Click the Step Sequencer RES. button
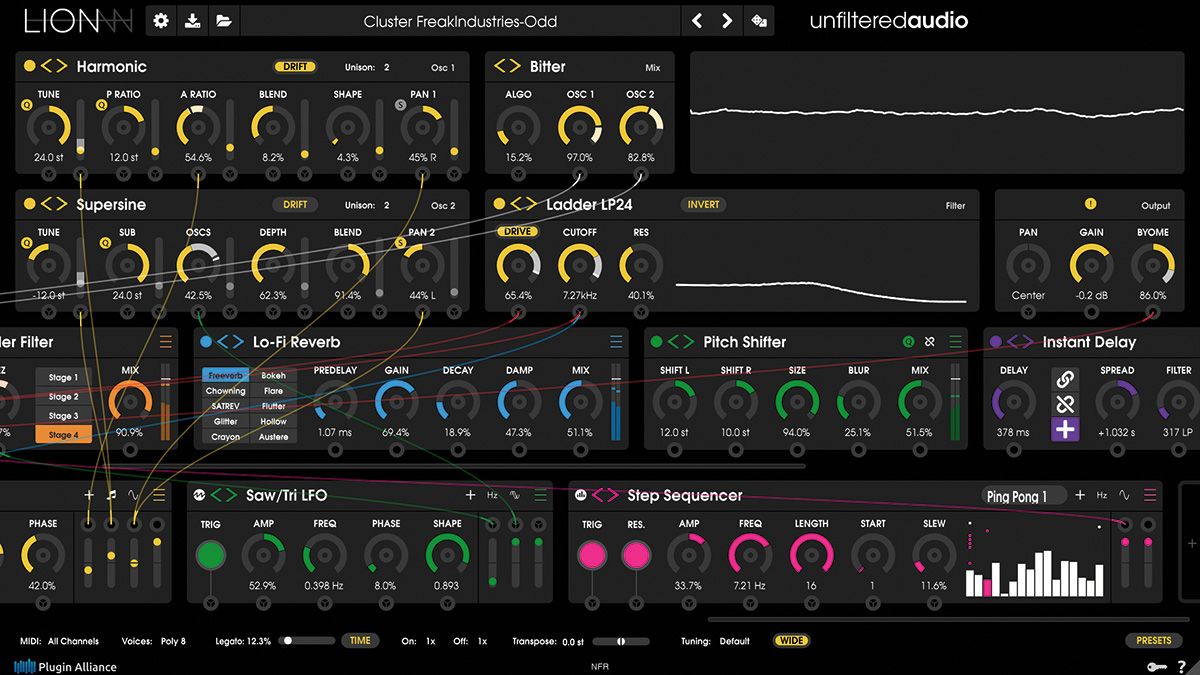 point(636,554)
